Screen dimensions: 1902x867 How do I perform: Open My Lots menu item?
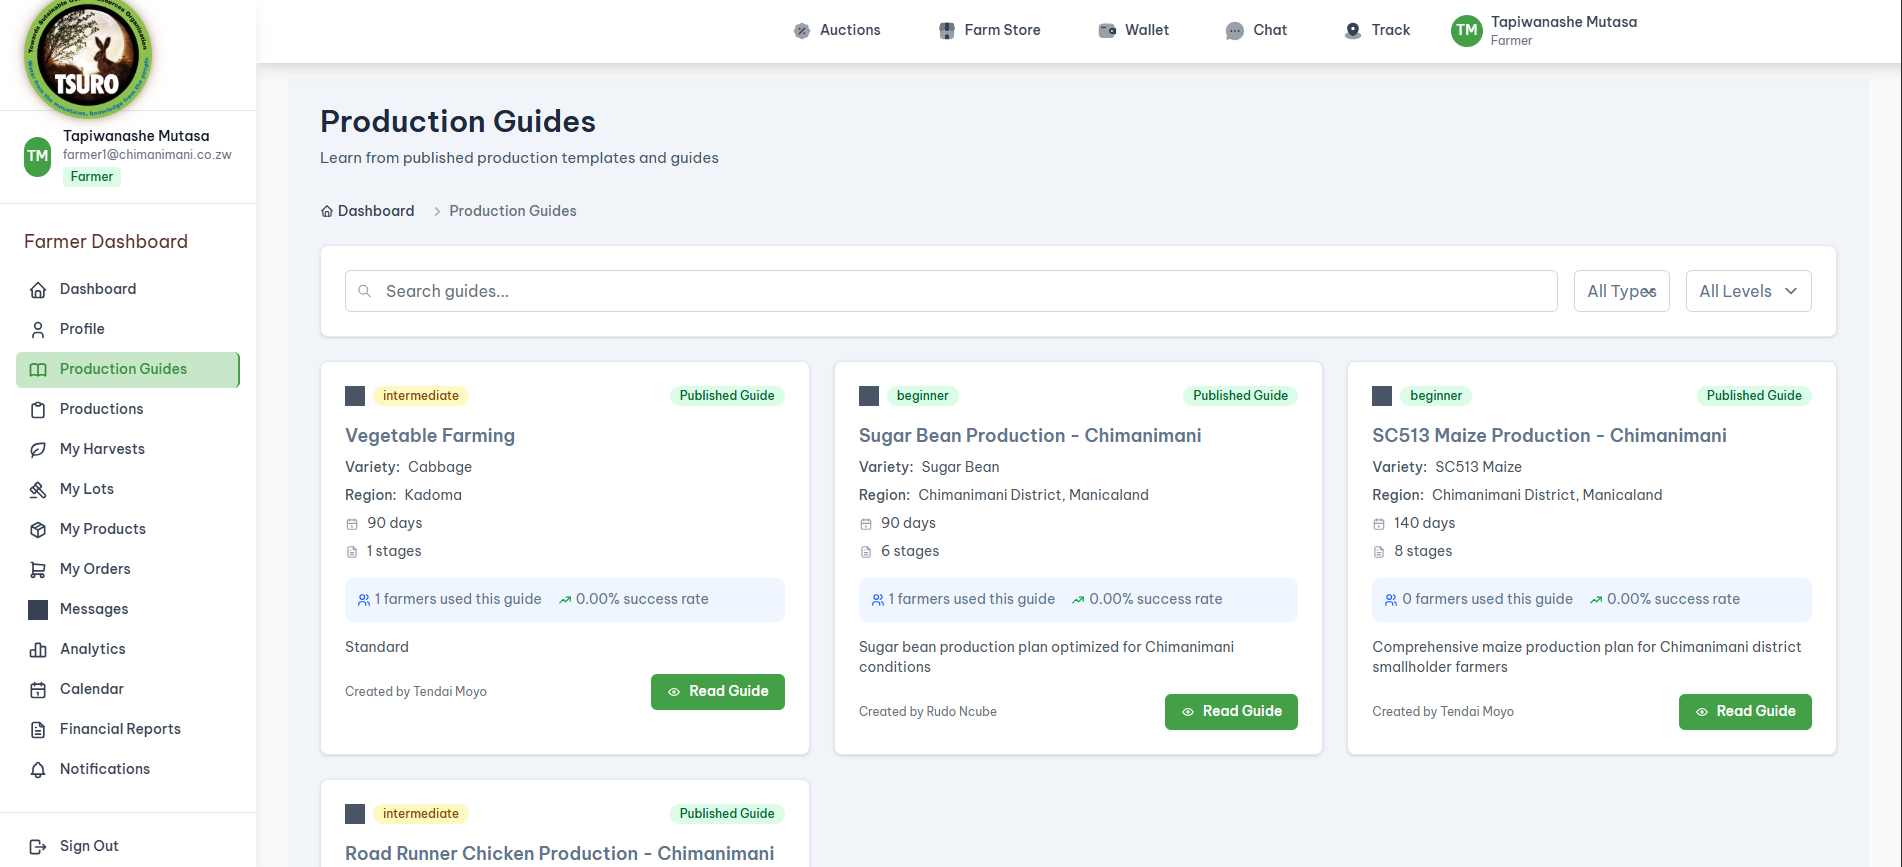click(x=128, y=489)
